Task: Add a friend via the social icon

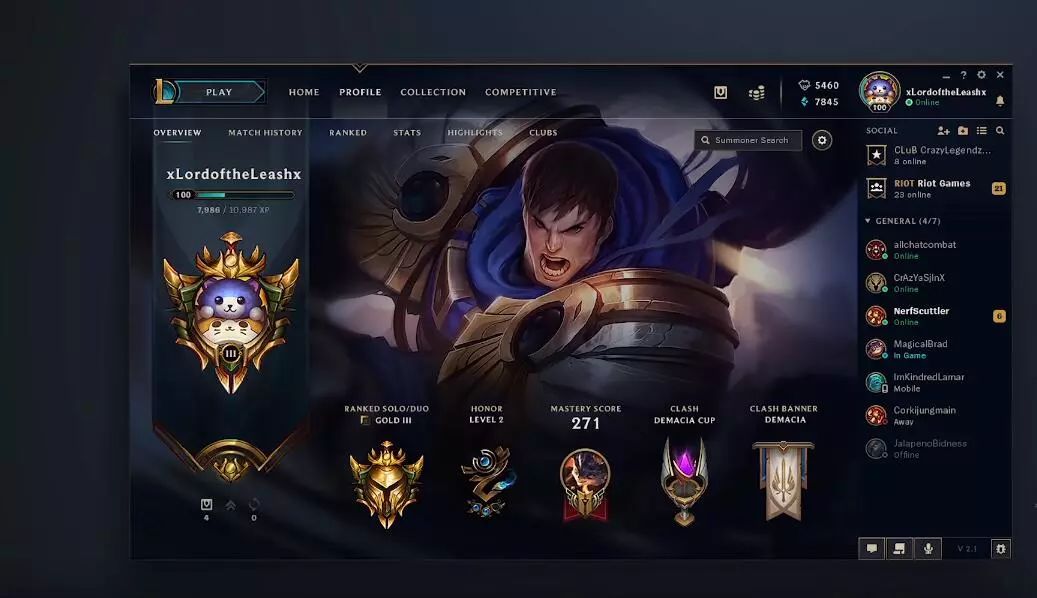Action: (944, 131)
